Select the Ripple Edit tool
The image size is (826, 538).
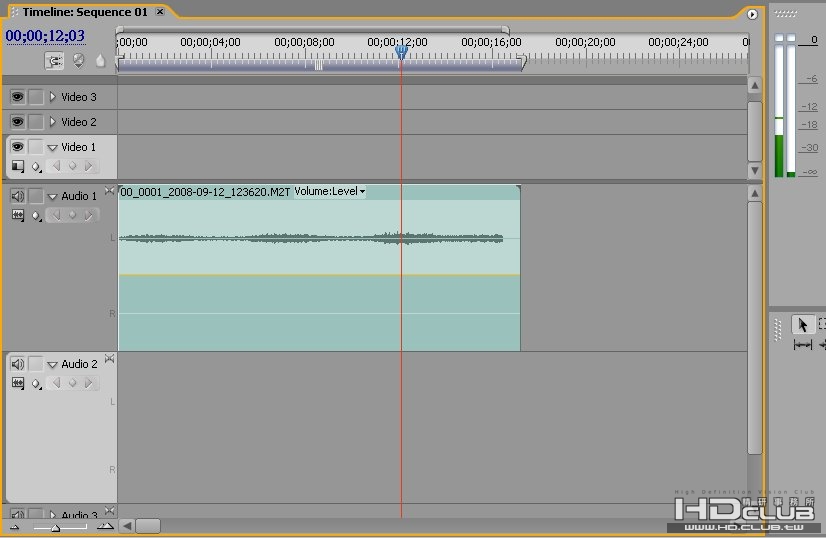coord(803,345)
